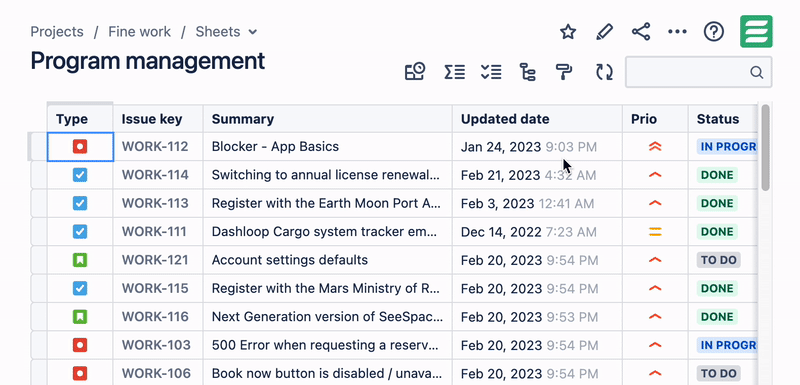Click IN PROGRESS status of WORK-103
This screenshot has width=800, height=385.
click(727, 345)
